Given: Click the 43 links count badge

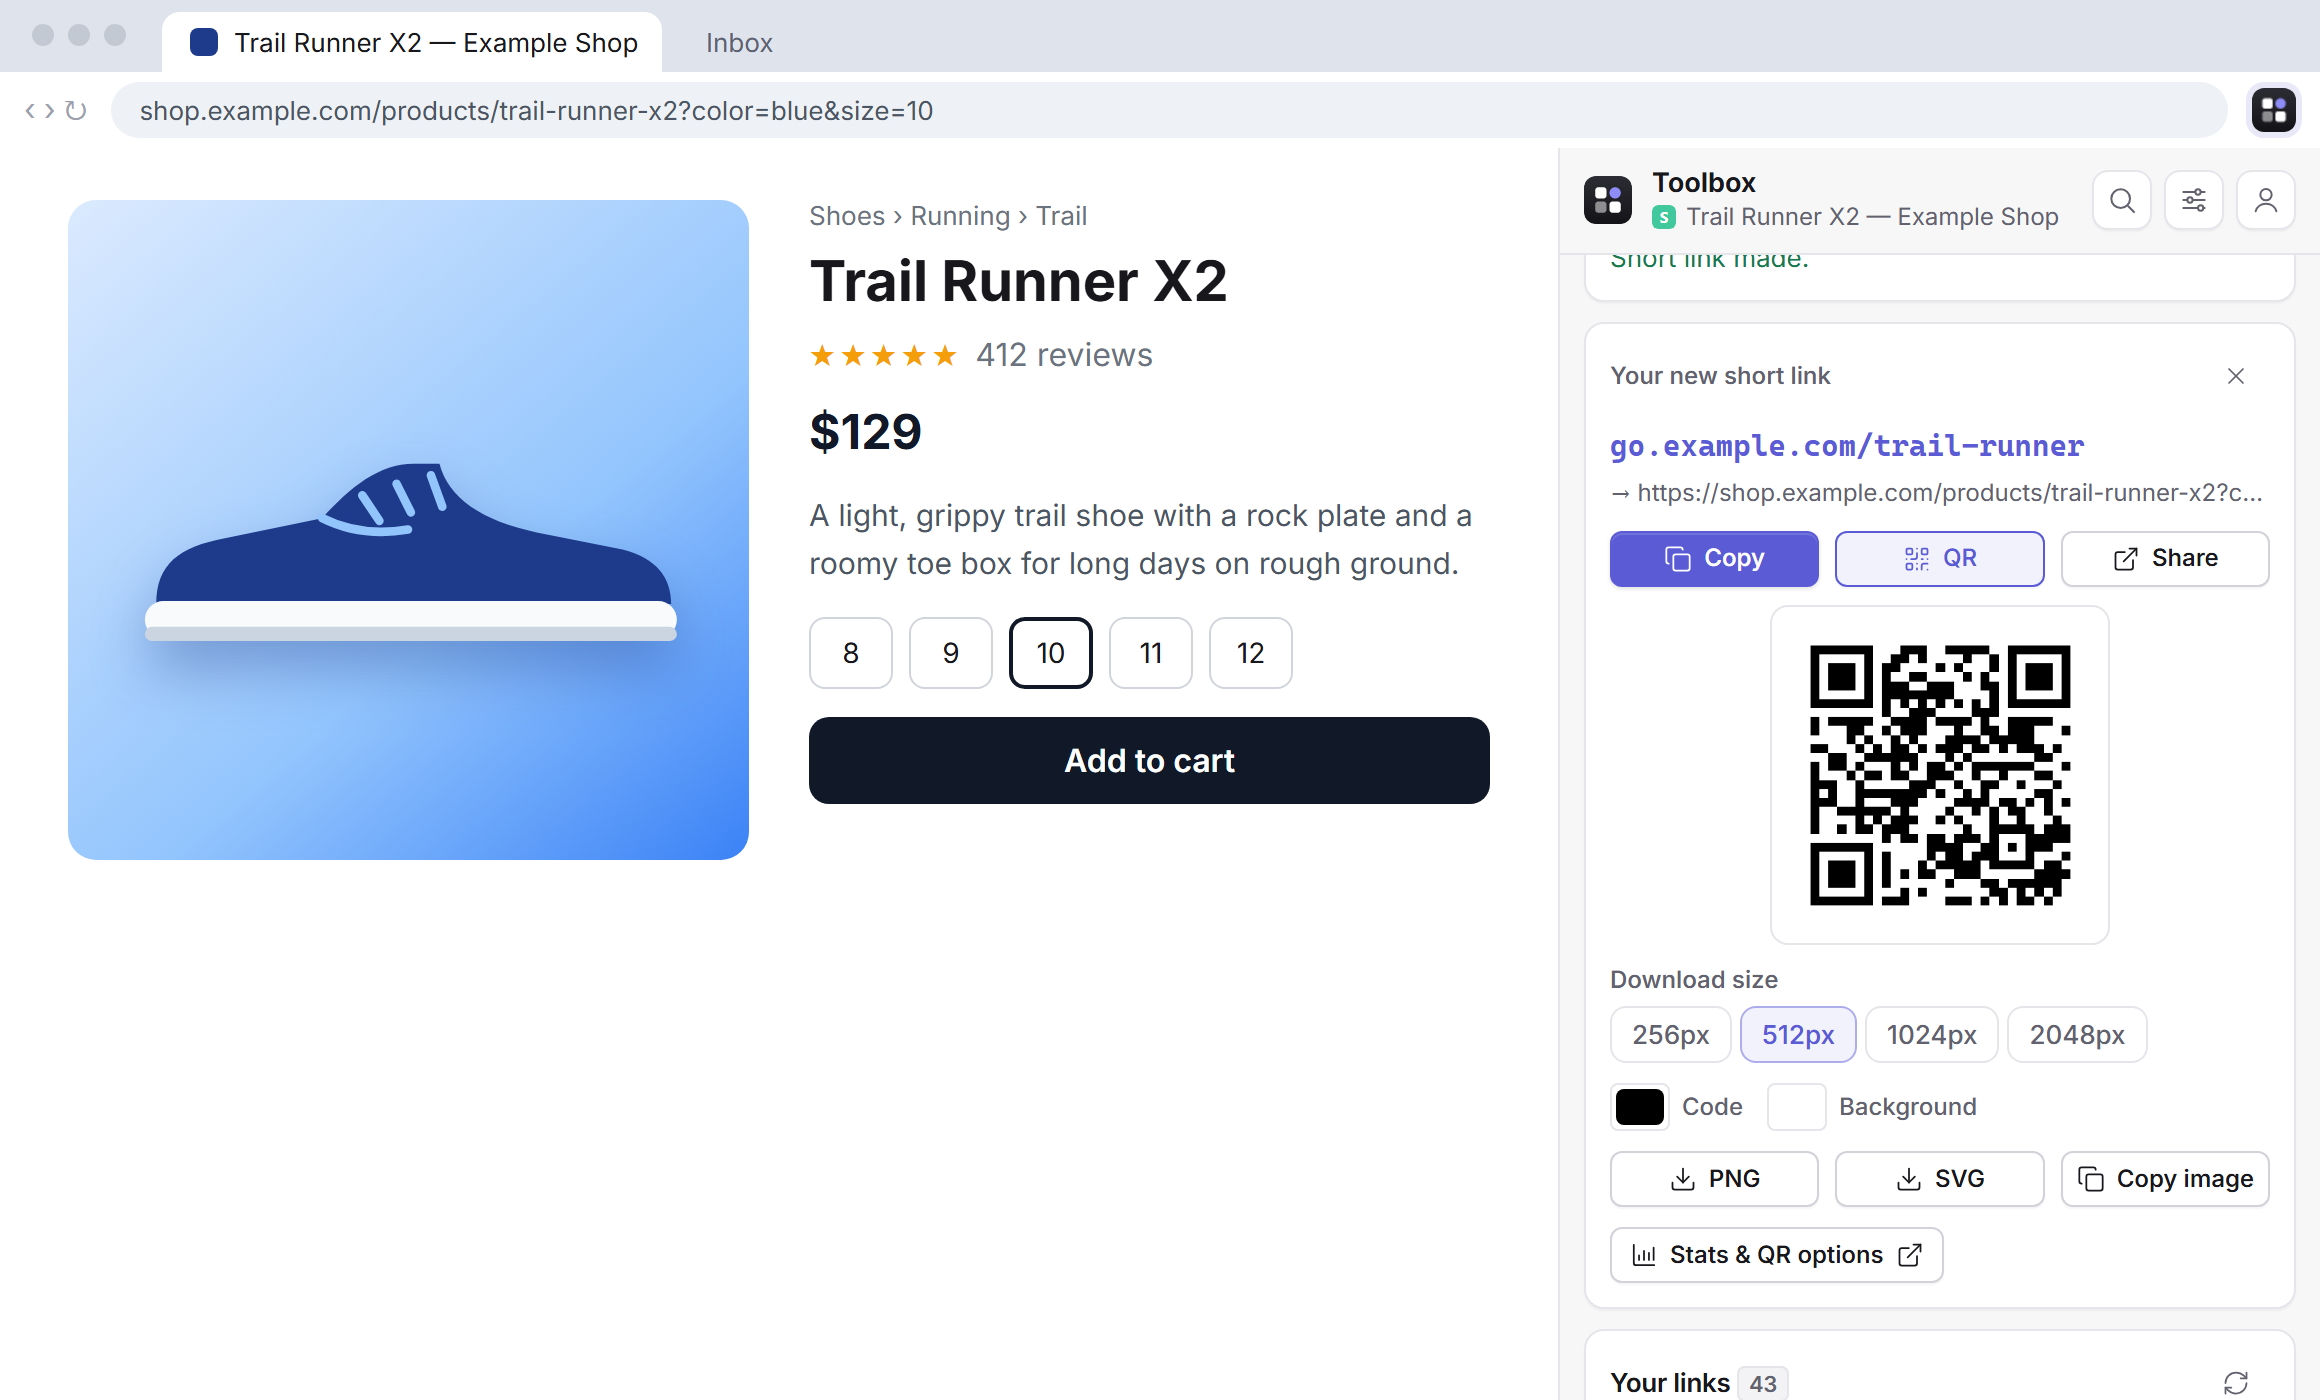Looking at the screenshot, I should coord(1762,1384).
